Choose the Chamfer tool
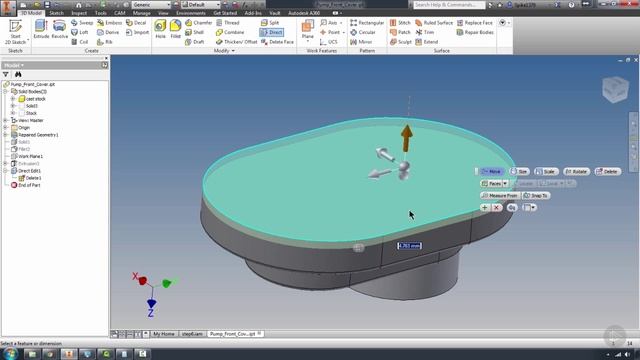Image resolution: width=640 pixels, height=360 pixels. pos(199,23)
